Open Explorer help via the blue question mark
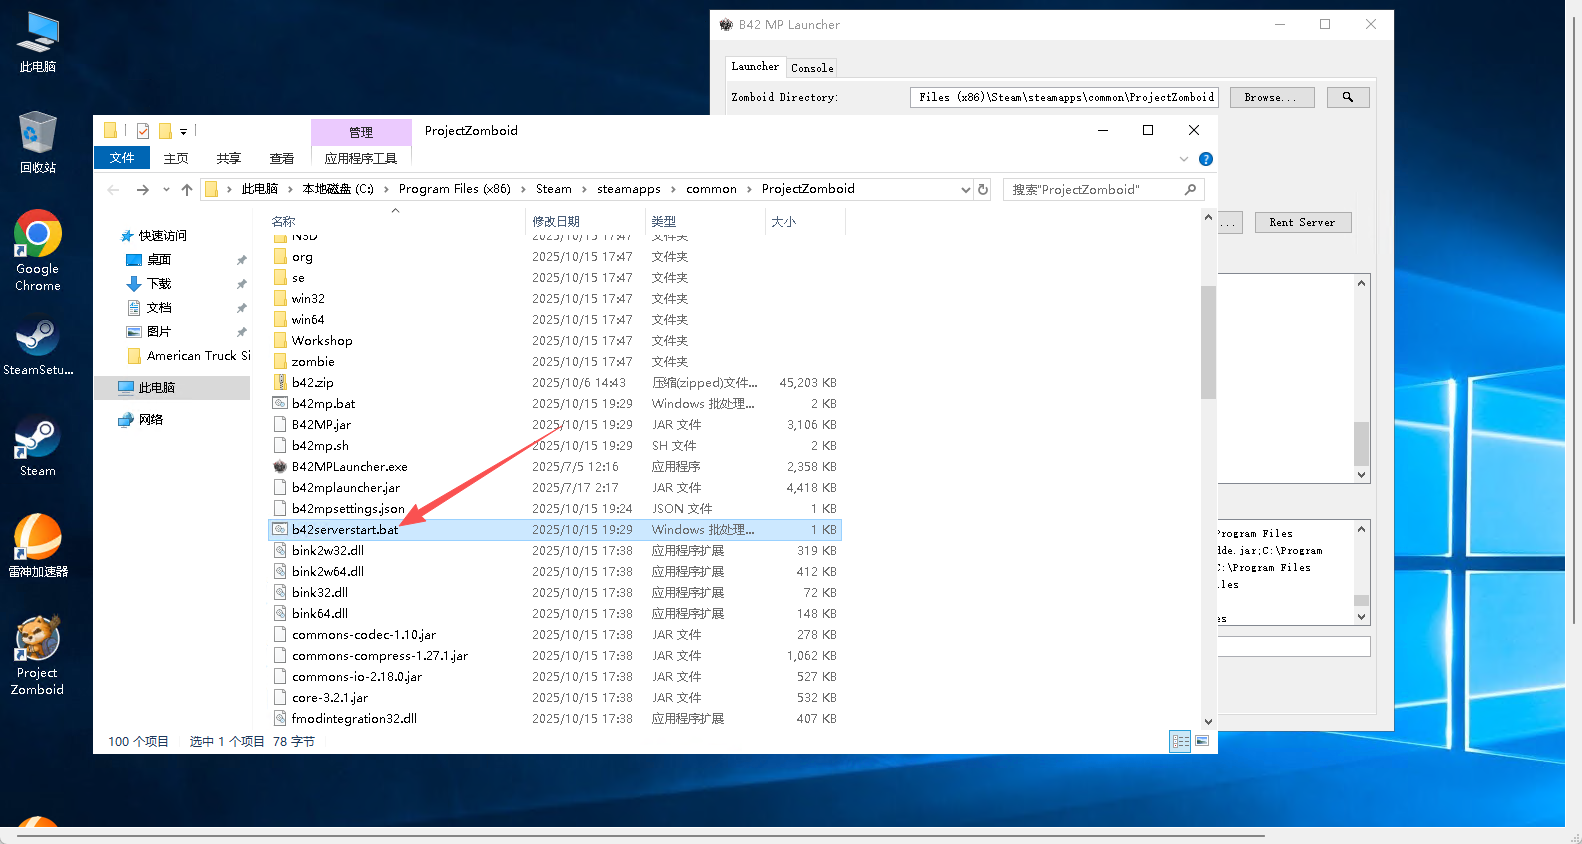 point(1206,159)
